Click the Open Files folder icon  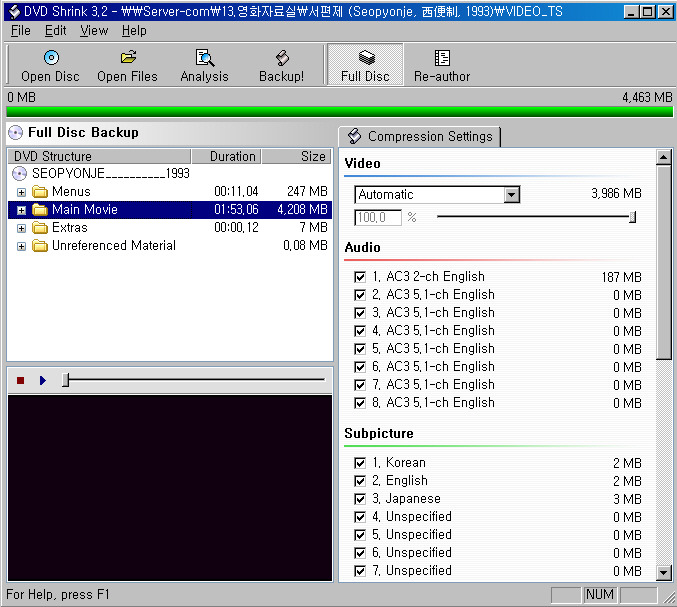128,59
